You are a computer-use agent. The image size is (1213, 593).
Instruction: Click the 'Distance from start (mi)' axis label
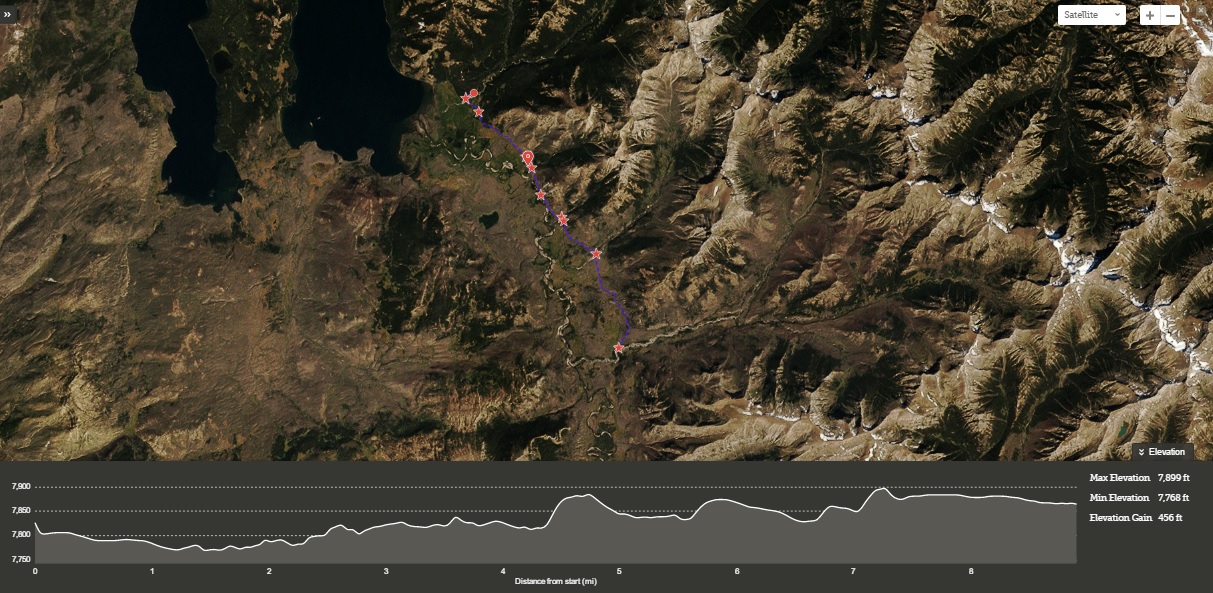[x=555, y=581]
